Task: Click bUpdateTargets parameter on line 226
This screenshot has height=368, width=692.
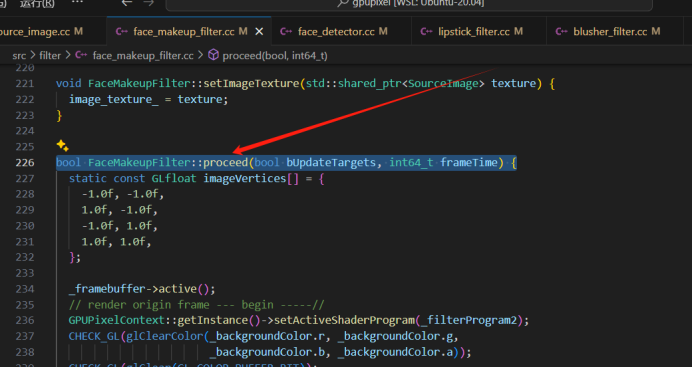Action: 331,162
